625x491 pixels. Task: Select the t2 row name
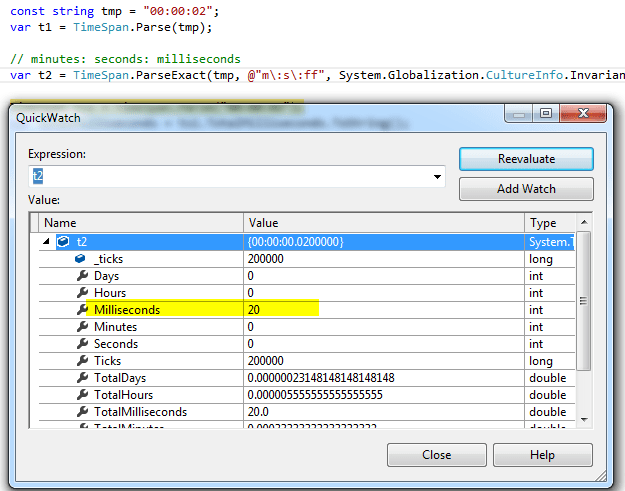pyautogui.click(x=82, y=242)
